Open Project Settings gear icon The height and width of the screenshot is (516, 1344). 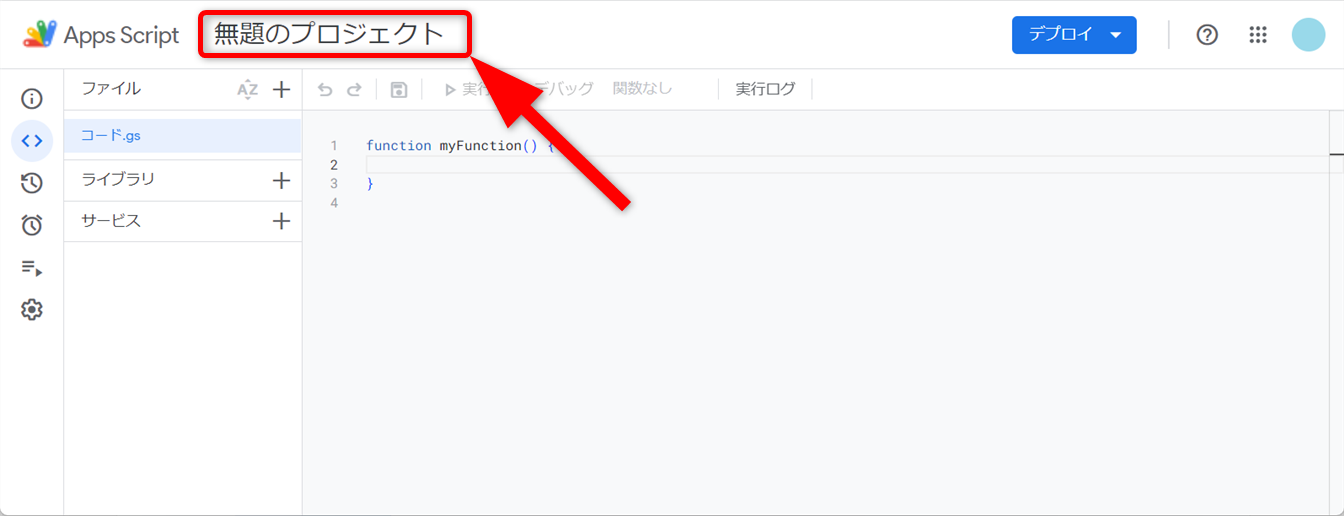pos(32,310)
